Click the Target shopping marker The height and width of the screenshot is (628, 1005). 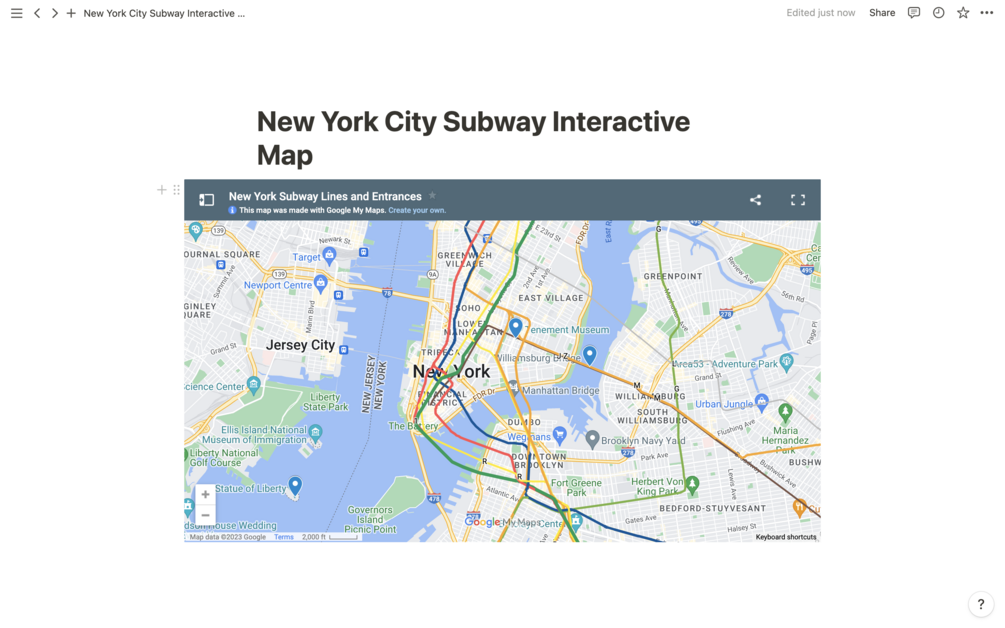coord(329,256)
